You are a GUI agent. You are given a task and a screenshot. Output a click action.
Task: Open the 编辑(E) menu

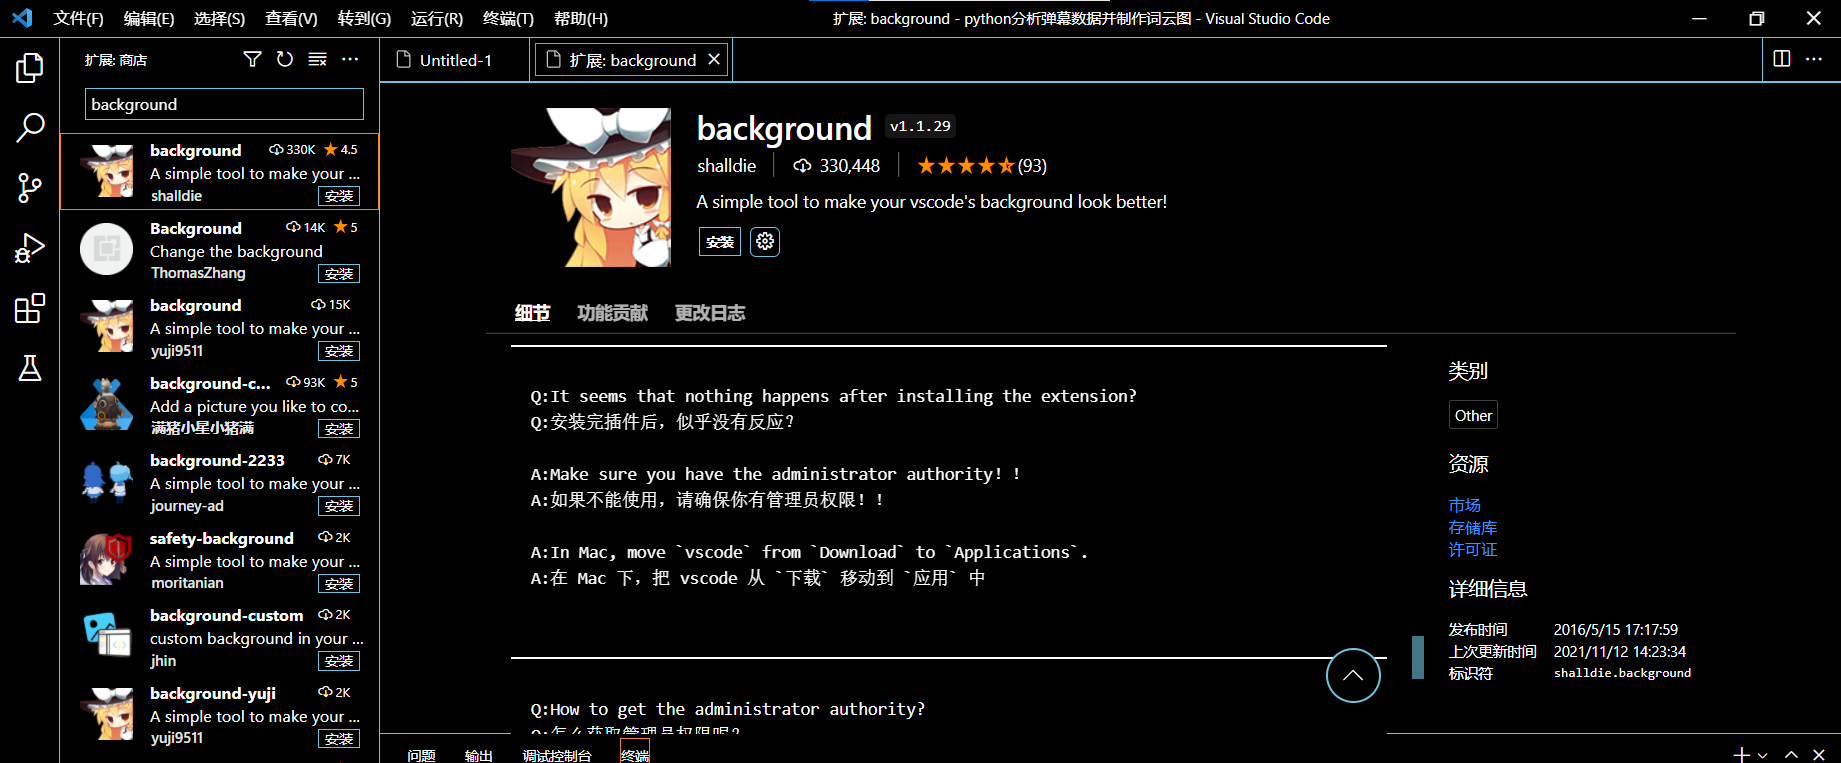point(149,19)
